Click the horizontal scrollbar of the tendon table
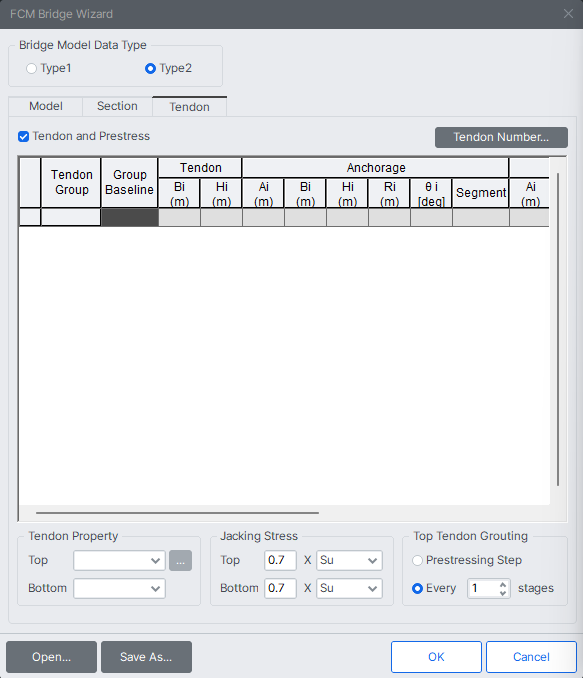This screenshot has height=678, width=583. point(177,513)
